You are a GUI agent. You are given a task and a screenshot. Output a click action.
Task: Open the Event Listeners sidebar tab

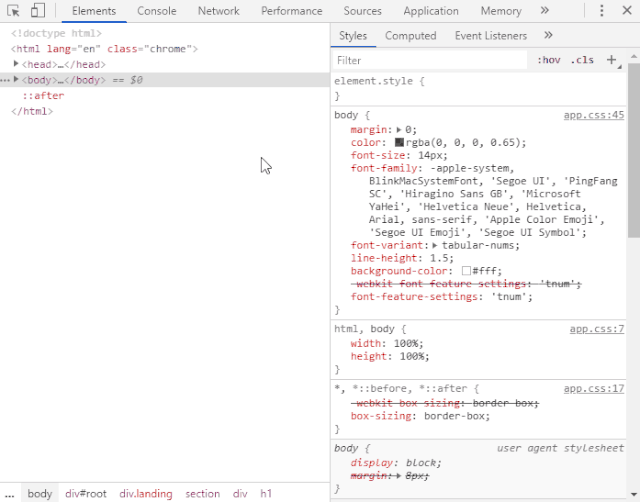pyautogui.click(x=491, y=36)
